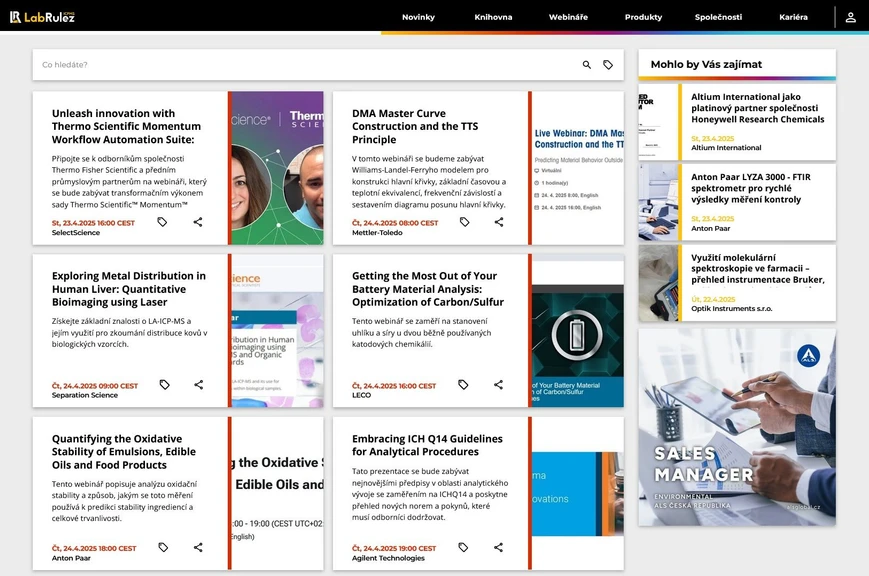Click the Anton Paar Oxidative Stability thumbnail

277,493
